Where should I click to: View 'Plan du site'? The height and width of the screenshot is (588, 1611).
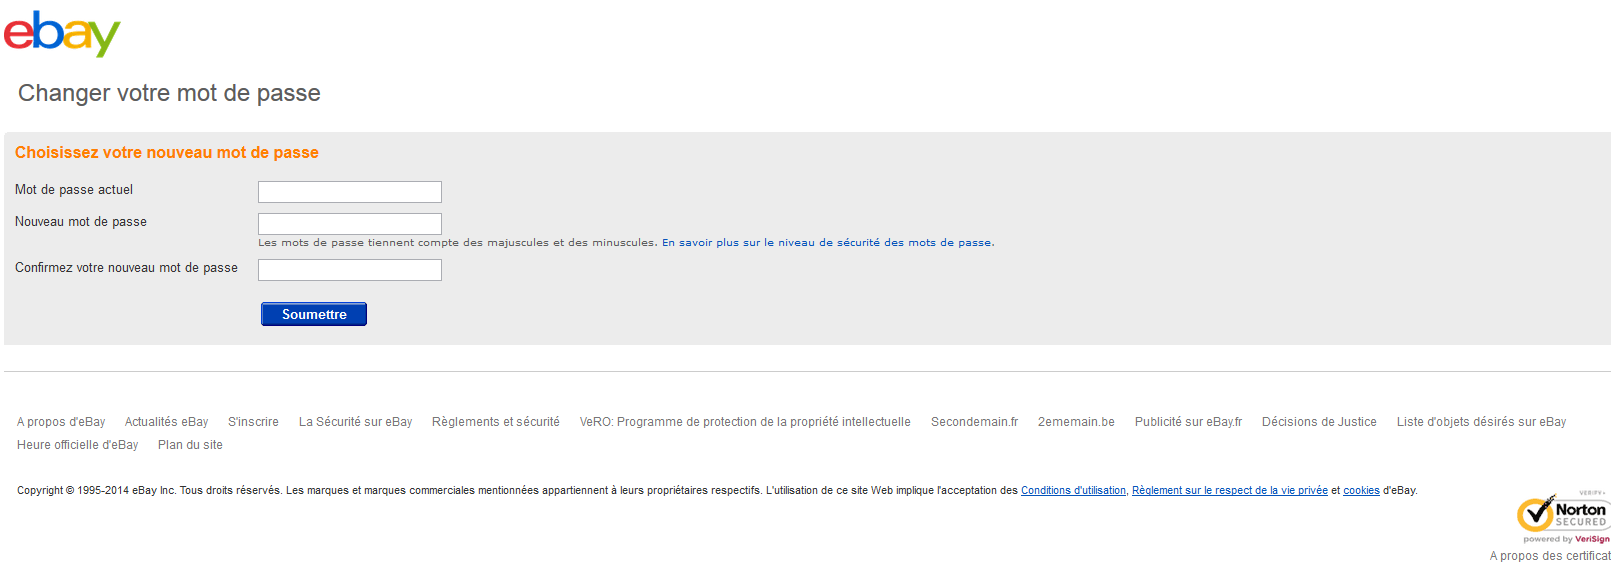coord(190,445)
